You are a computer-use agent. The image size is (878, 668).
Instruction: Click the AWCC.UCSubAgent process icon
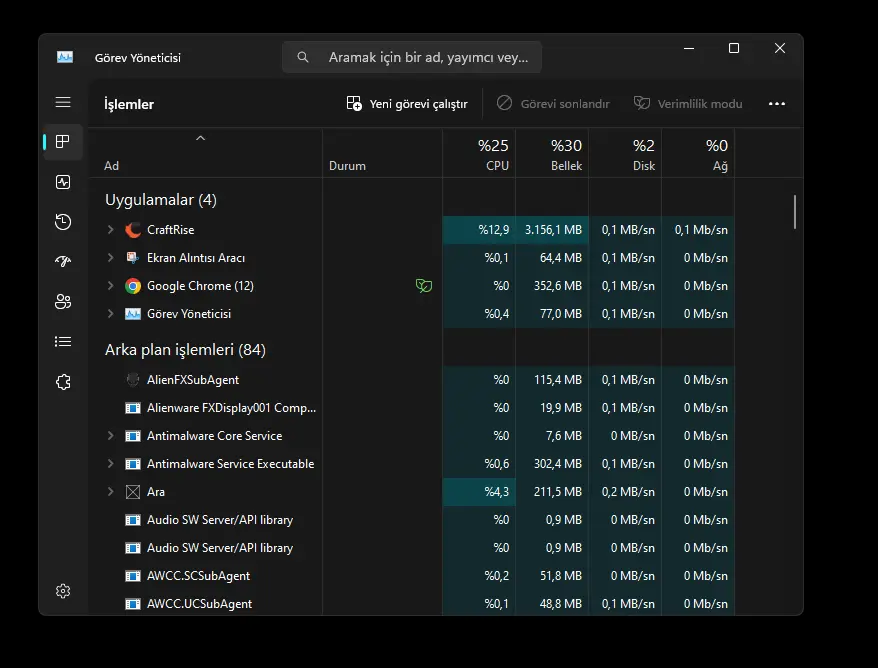(x=133, y=604)
